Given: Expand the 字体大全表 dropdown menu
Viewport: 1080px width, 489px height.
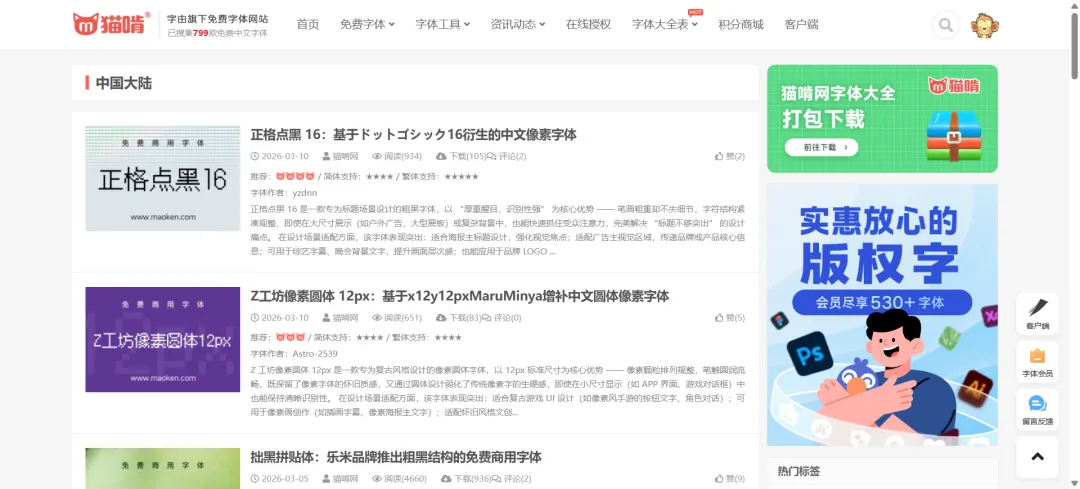Looking at the screenshot, I should (x=665, y=24).
